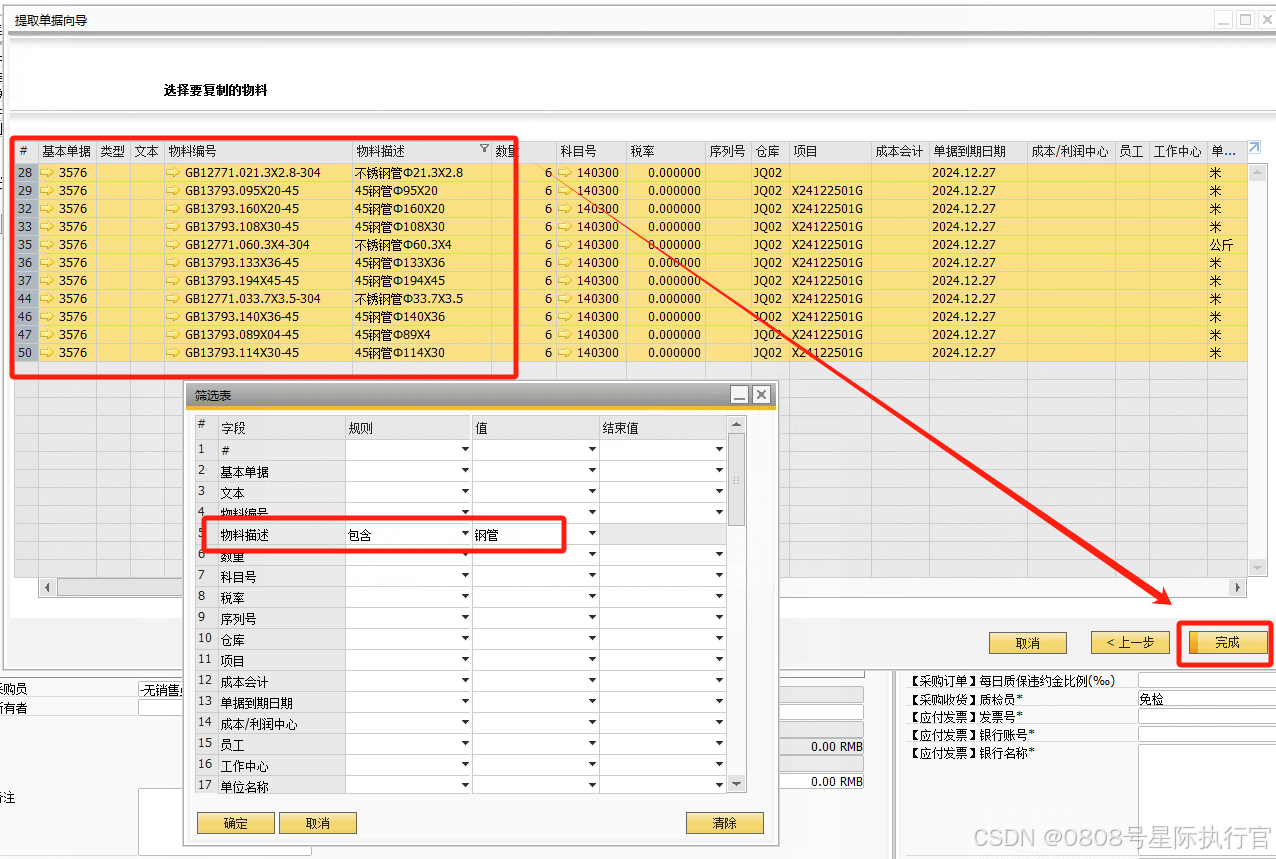This screenshot has height=859, width=1276.
Task: Open the link arrow for item GB12771.021.3X2.8-304
Action: click(174, 173)
